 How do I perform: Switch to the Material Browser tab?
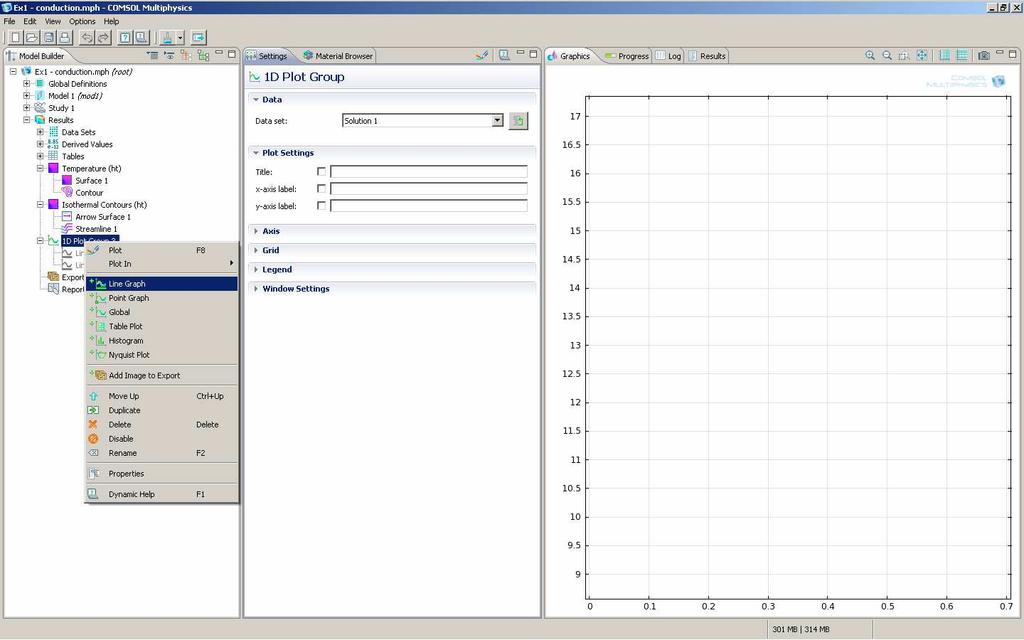(338, 56)
